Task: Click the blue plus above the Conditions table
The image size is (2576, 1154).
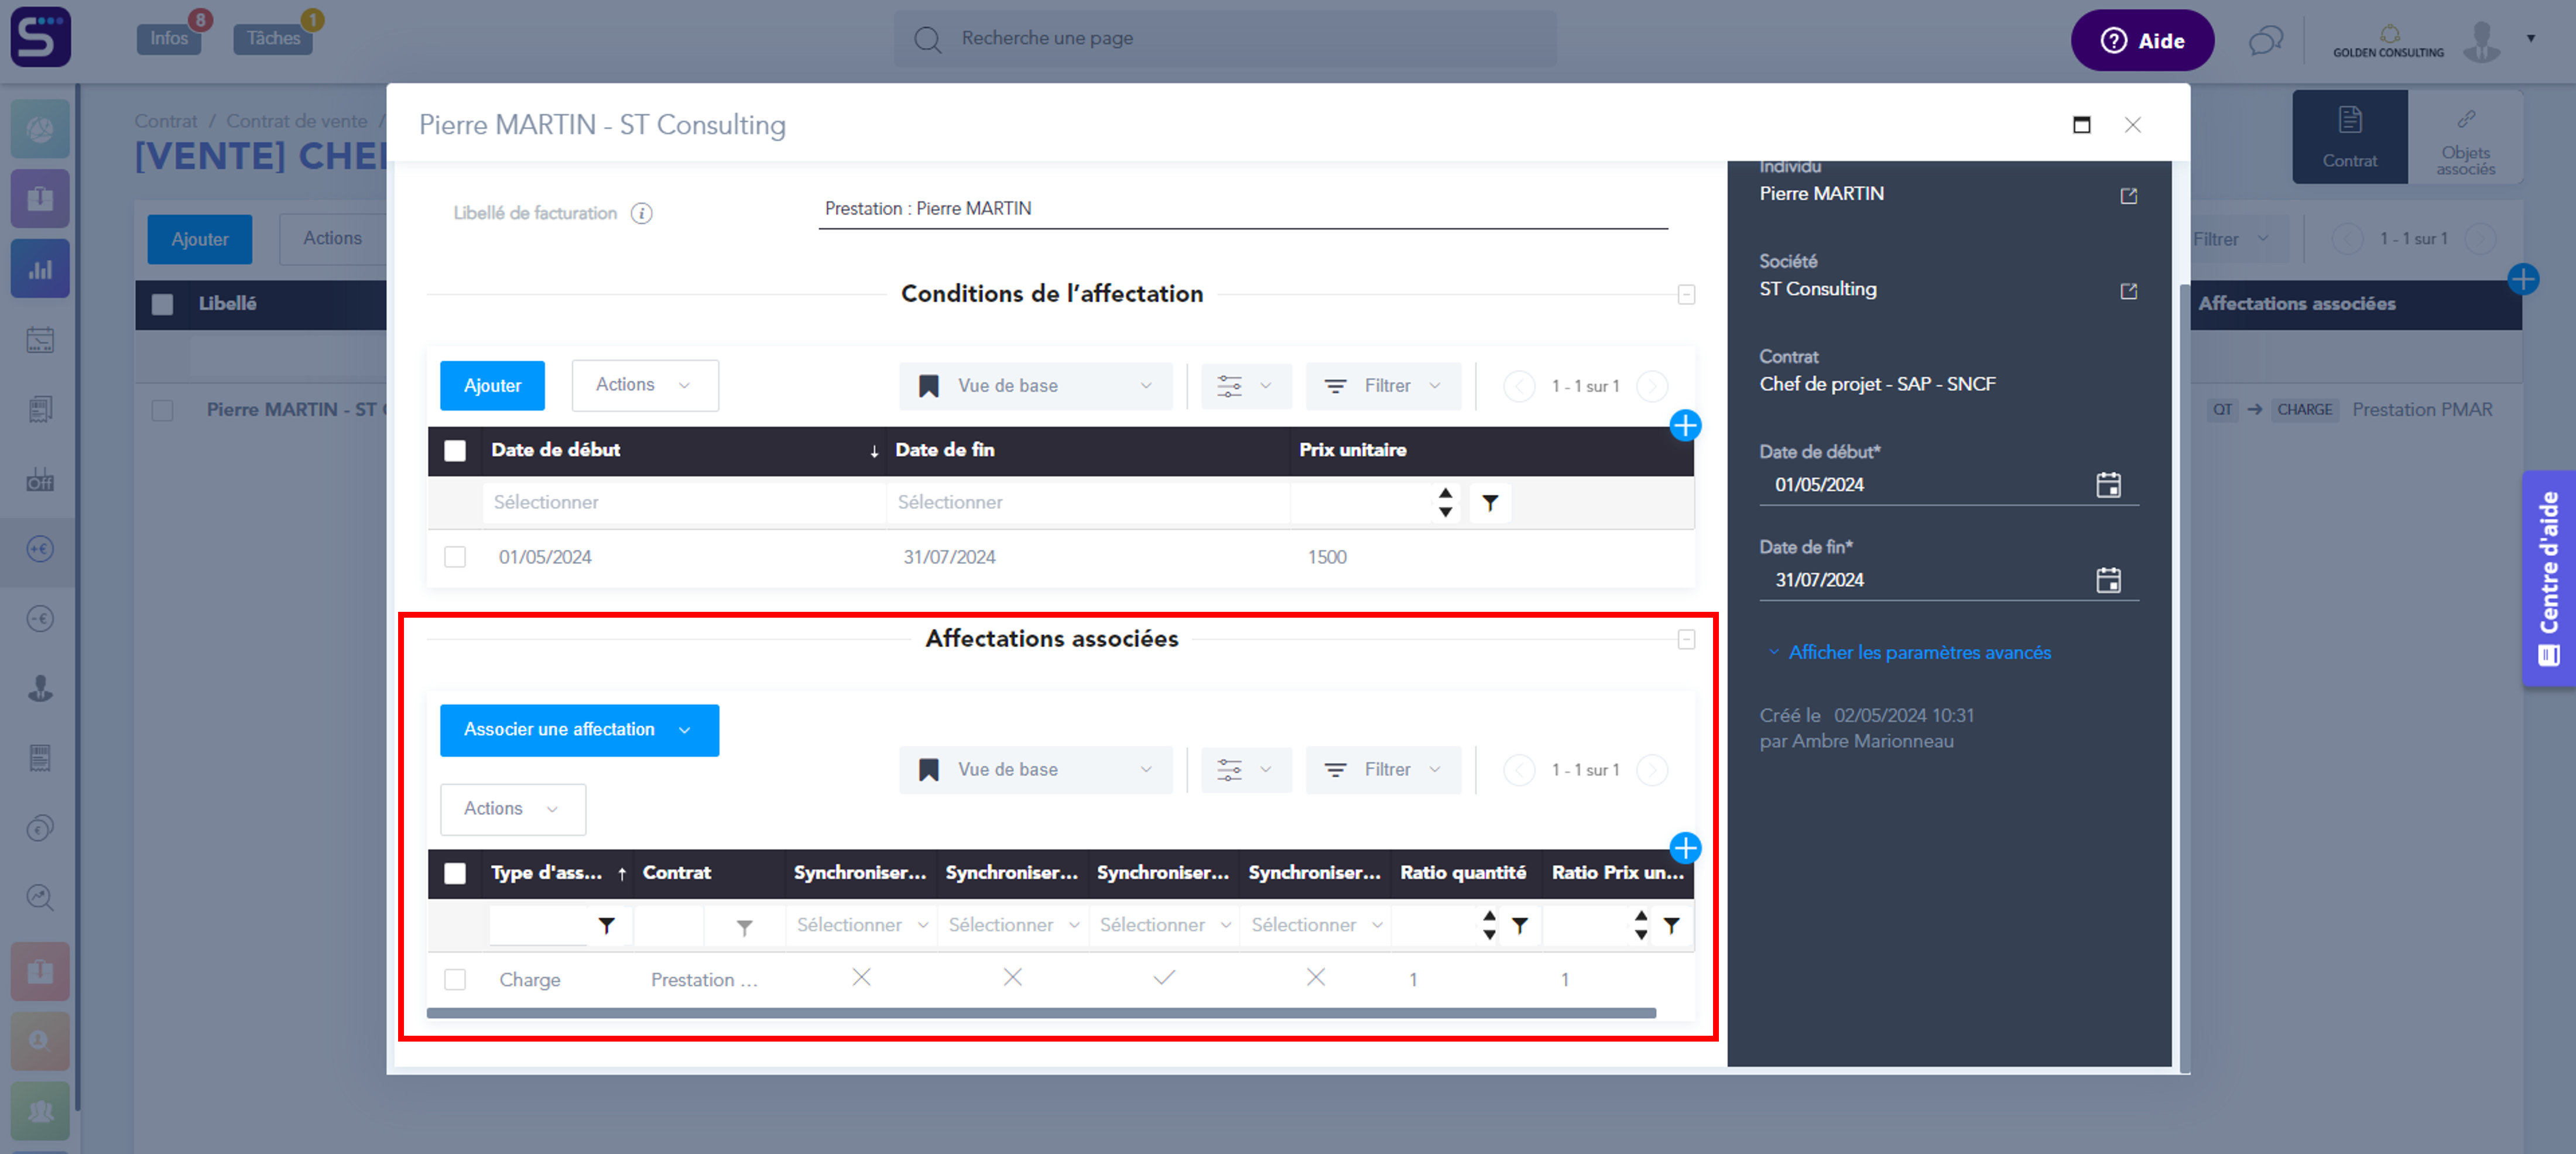Action: click(x=1685, y=426)
